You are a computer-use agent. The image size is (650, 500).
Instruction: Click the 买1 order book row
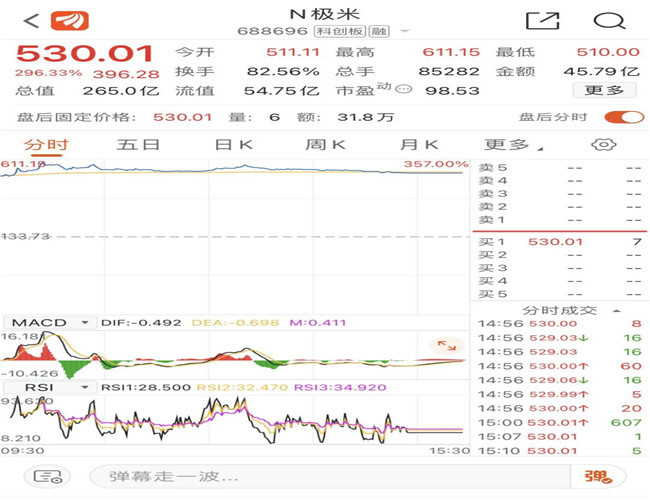click(560, 242)
